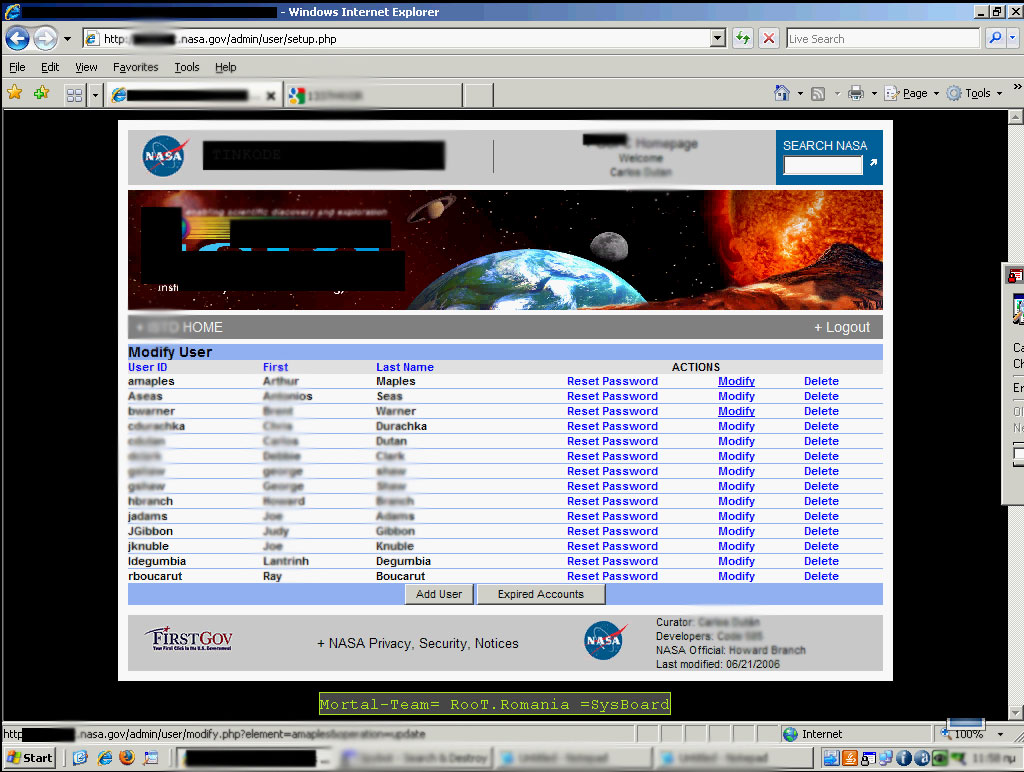Open the Tools menu in menu bar
The image size is (1024, 772).
pos(187,67)
